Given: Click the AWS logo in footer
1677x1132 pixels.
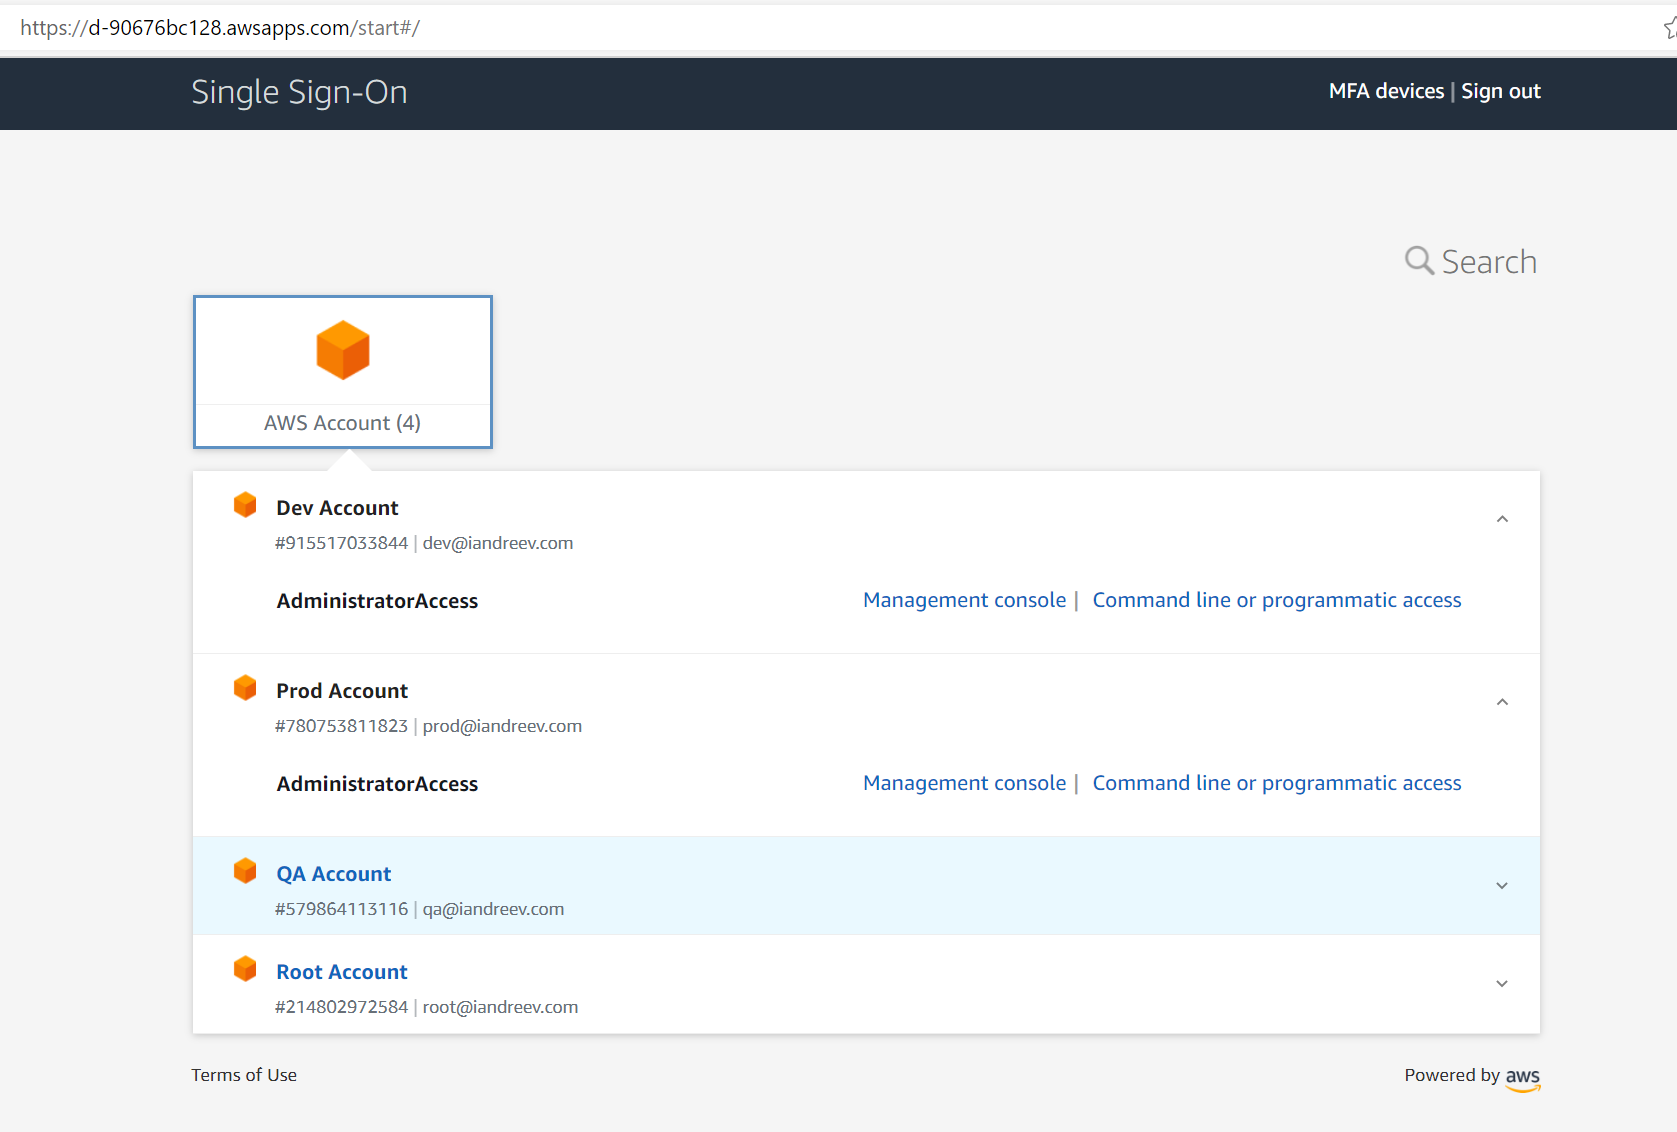Looking at the screenshot, I should click(1523, 1078).
